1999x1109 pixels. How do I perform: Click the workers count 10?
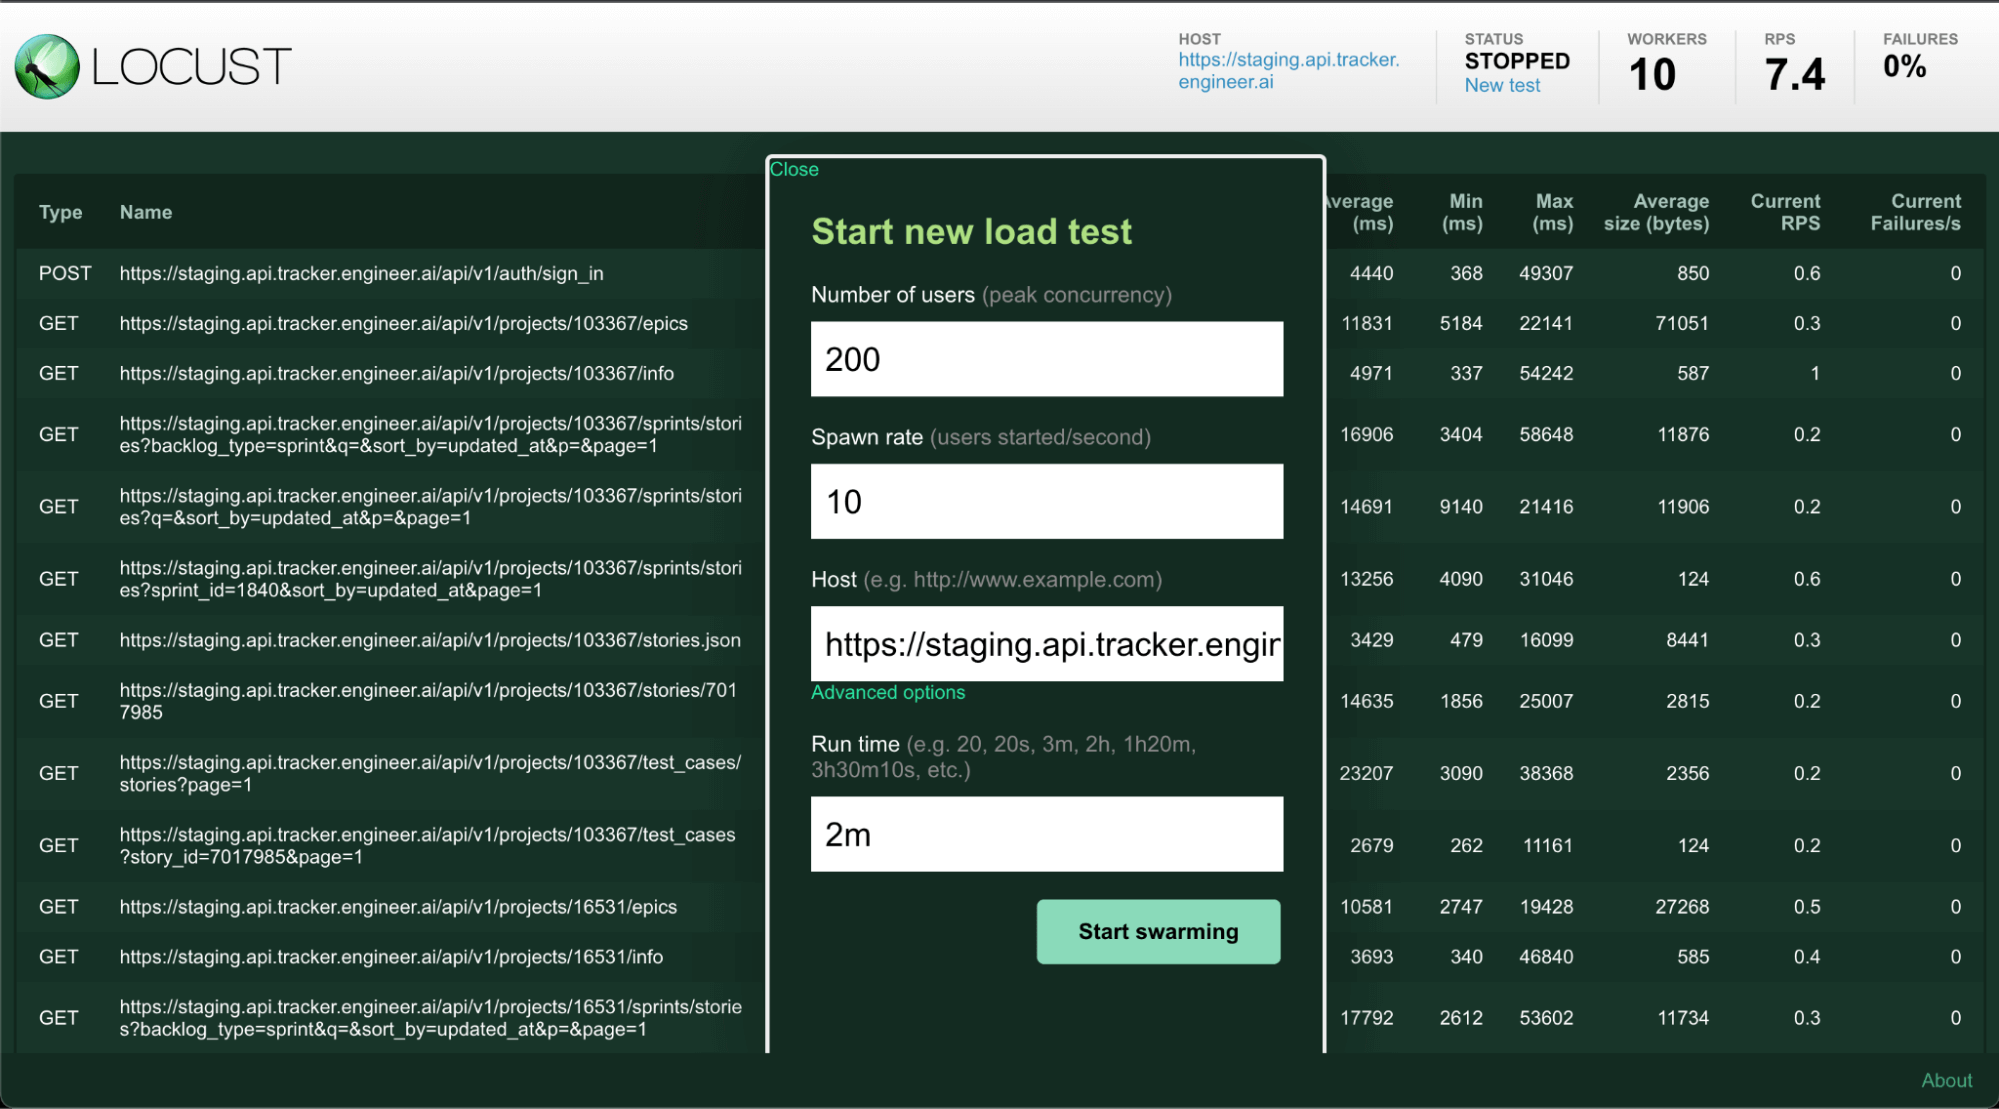click(x=1652, y=75)
